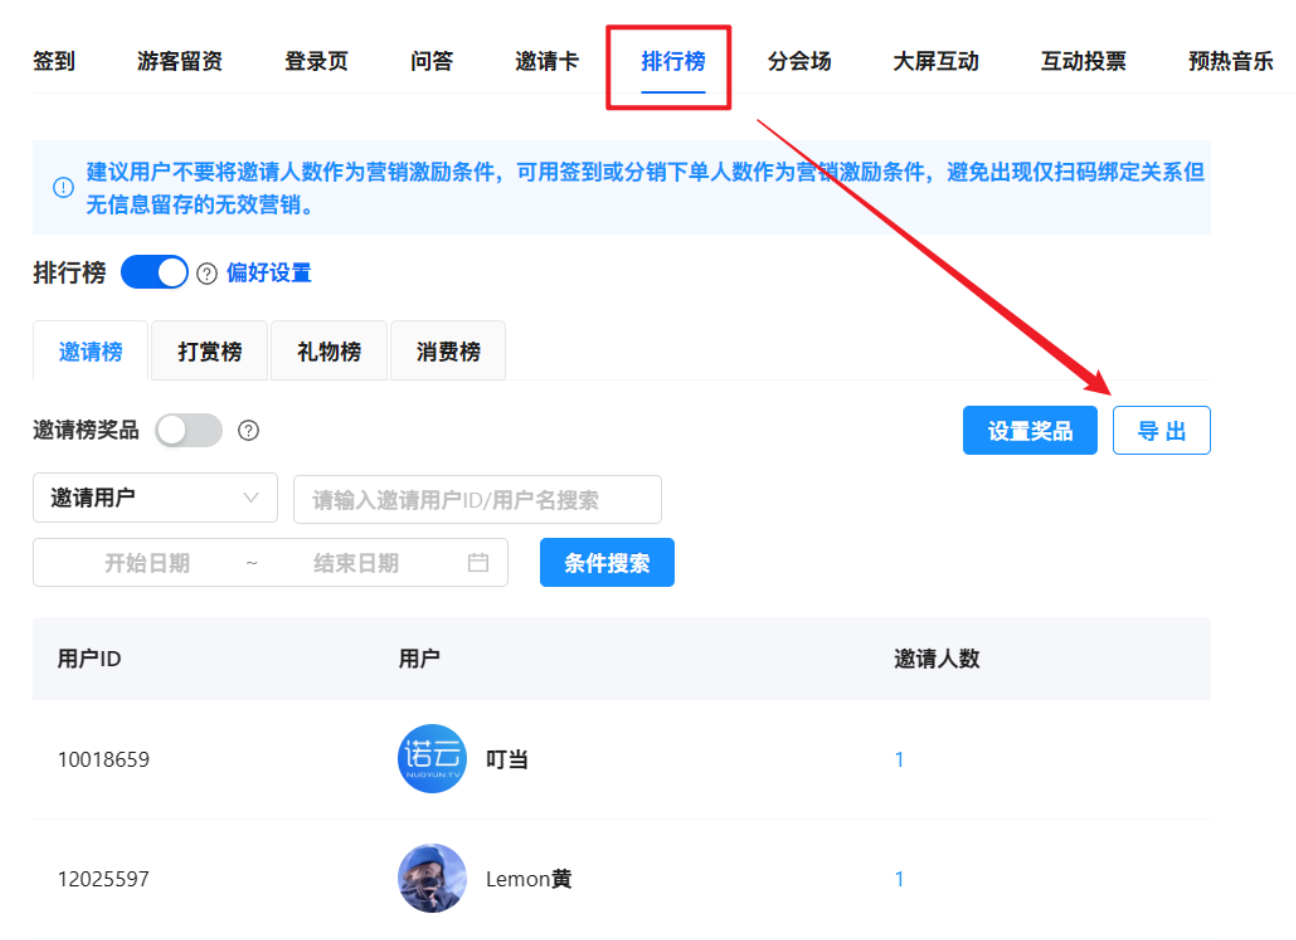Focus the user ID/username search field
1296x940 pixels.
point(477,500)
